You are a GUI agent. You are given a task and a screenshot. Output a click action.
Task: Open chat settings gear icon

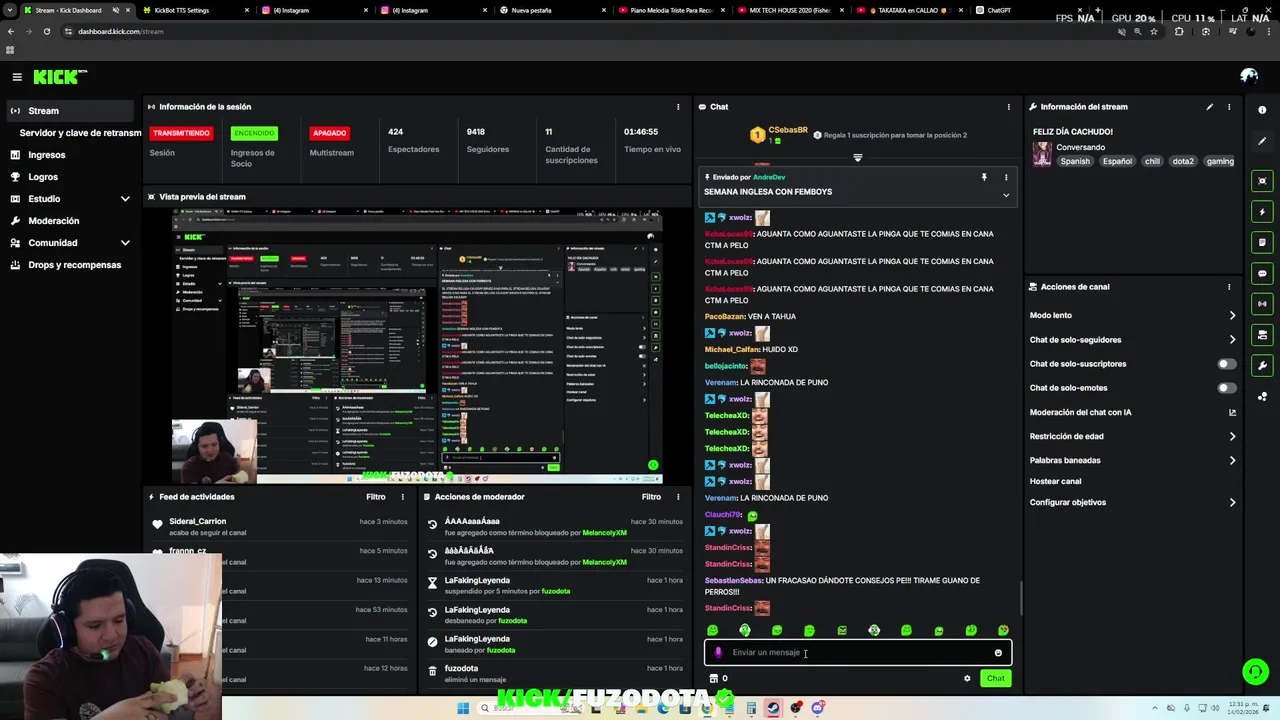tap(967, 678)
